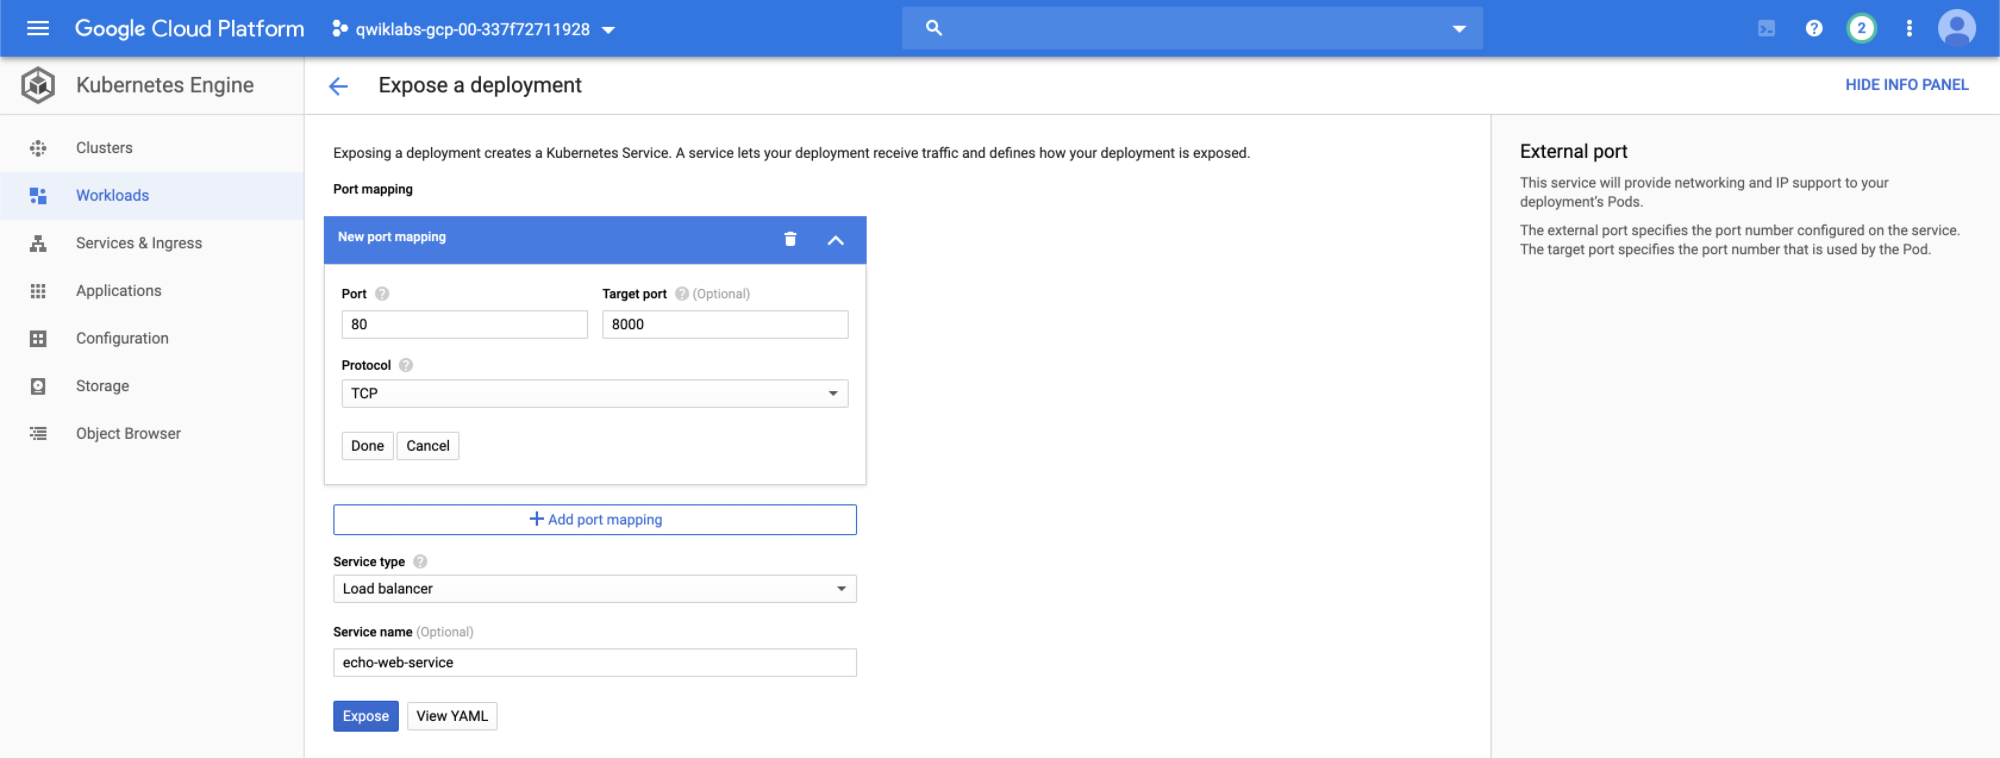This screenshot has width=2000, height=758.
Task: Open the project selector dropdown
Action: pyautogui.click(x=473, y=29)
